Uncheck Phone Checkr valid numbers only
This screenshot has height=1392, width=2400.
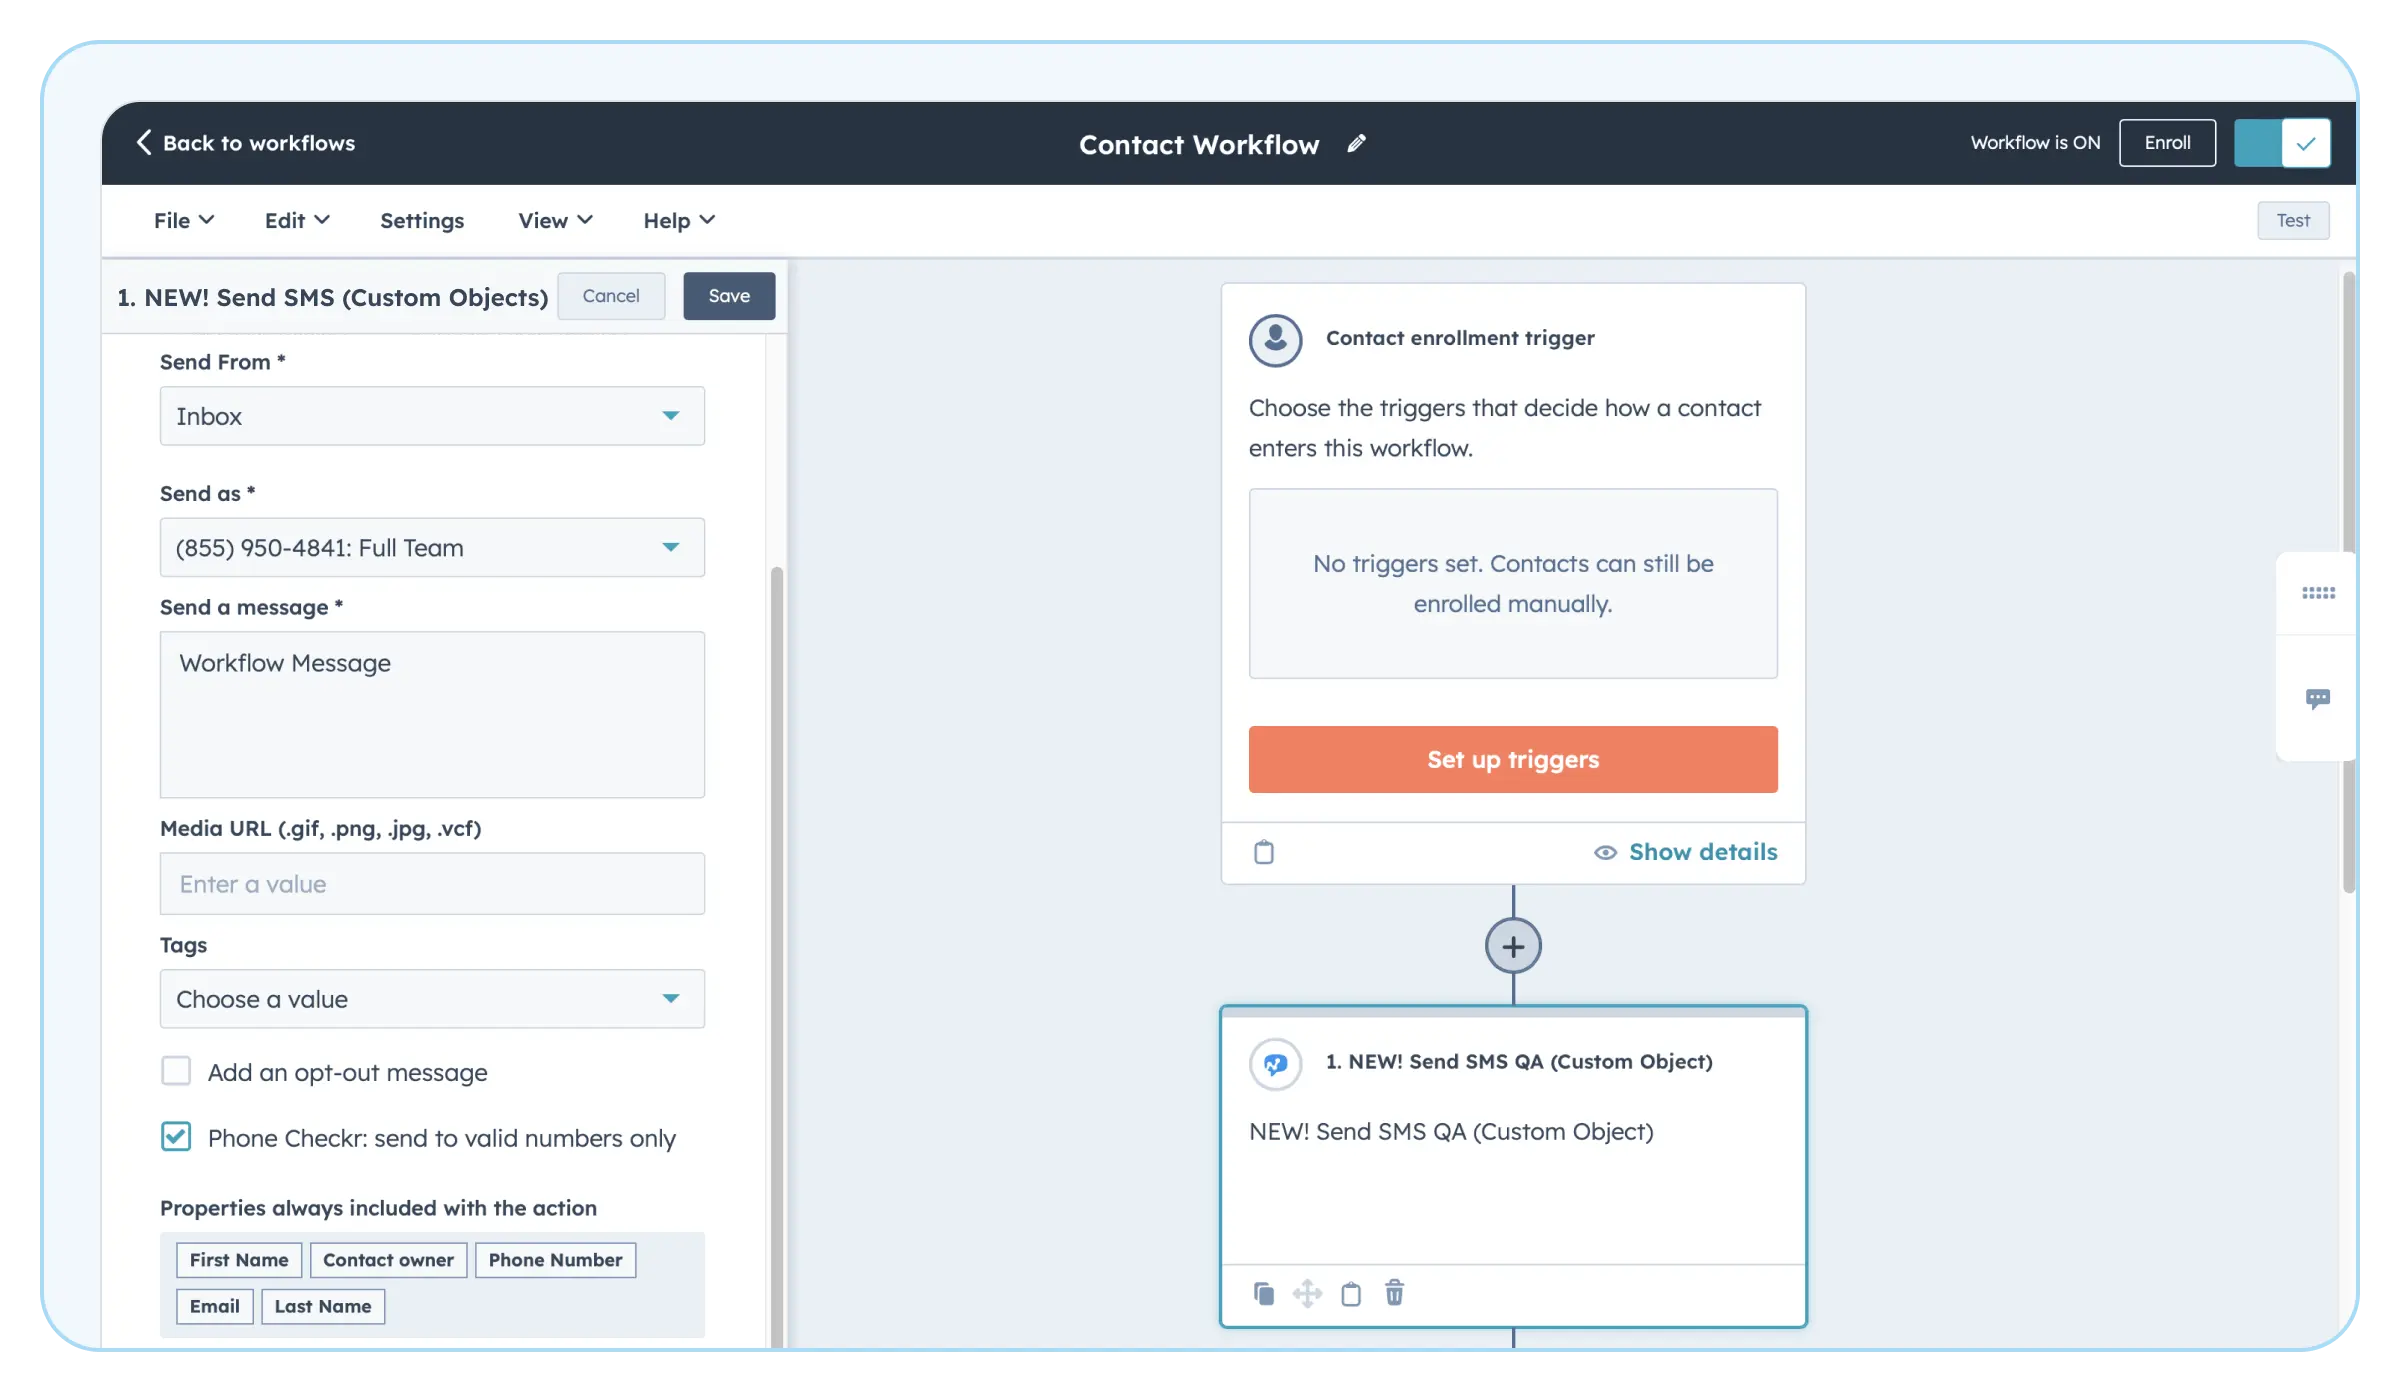click(x=176, y=1136)
